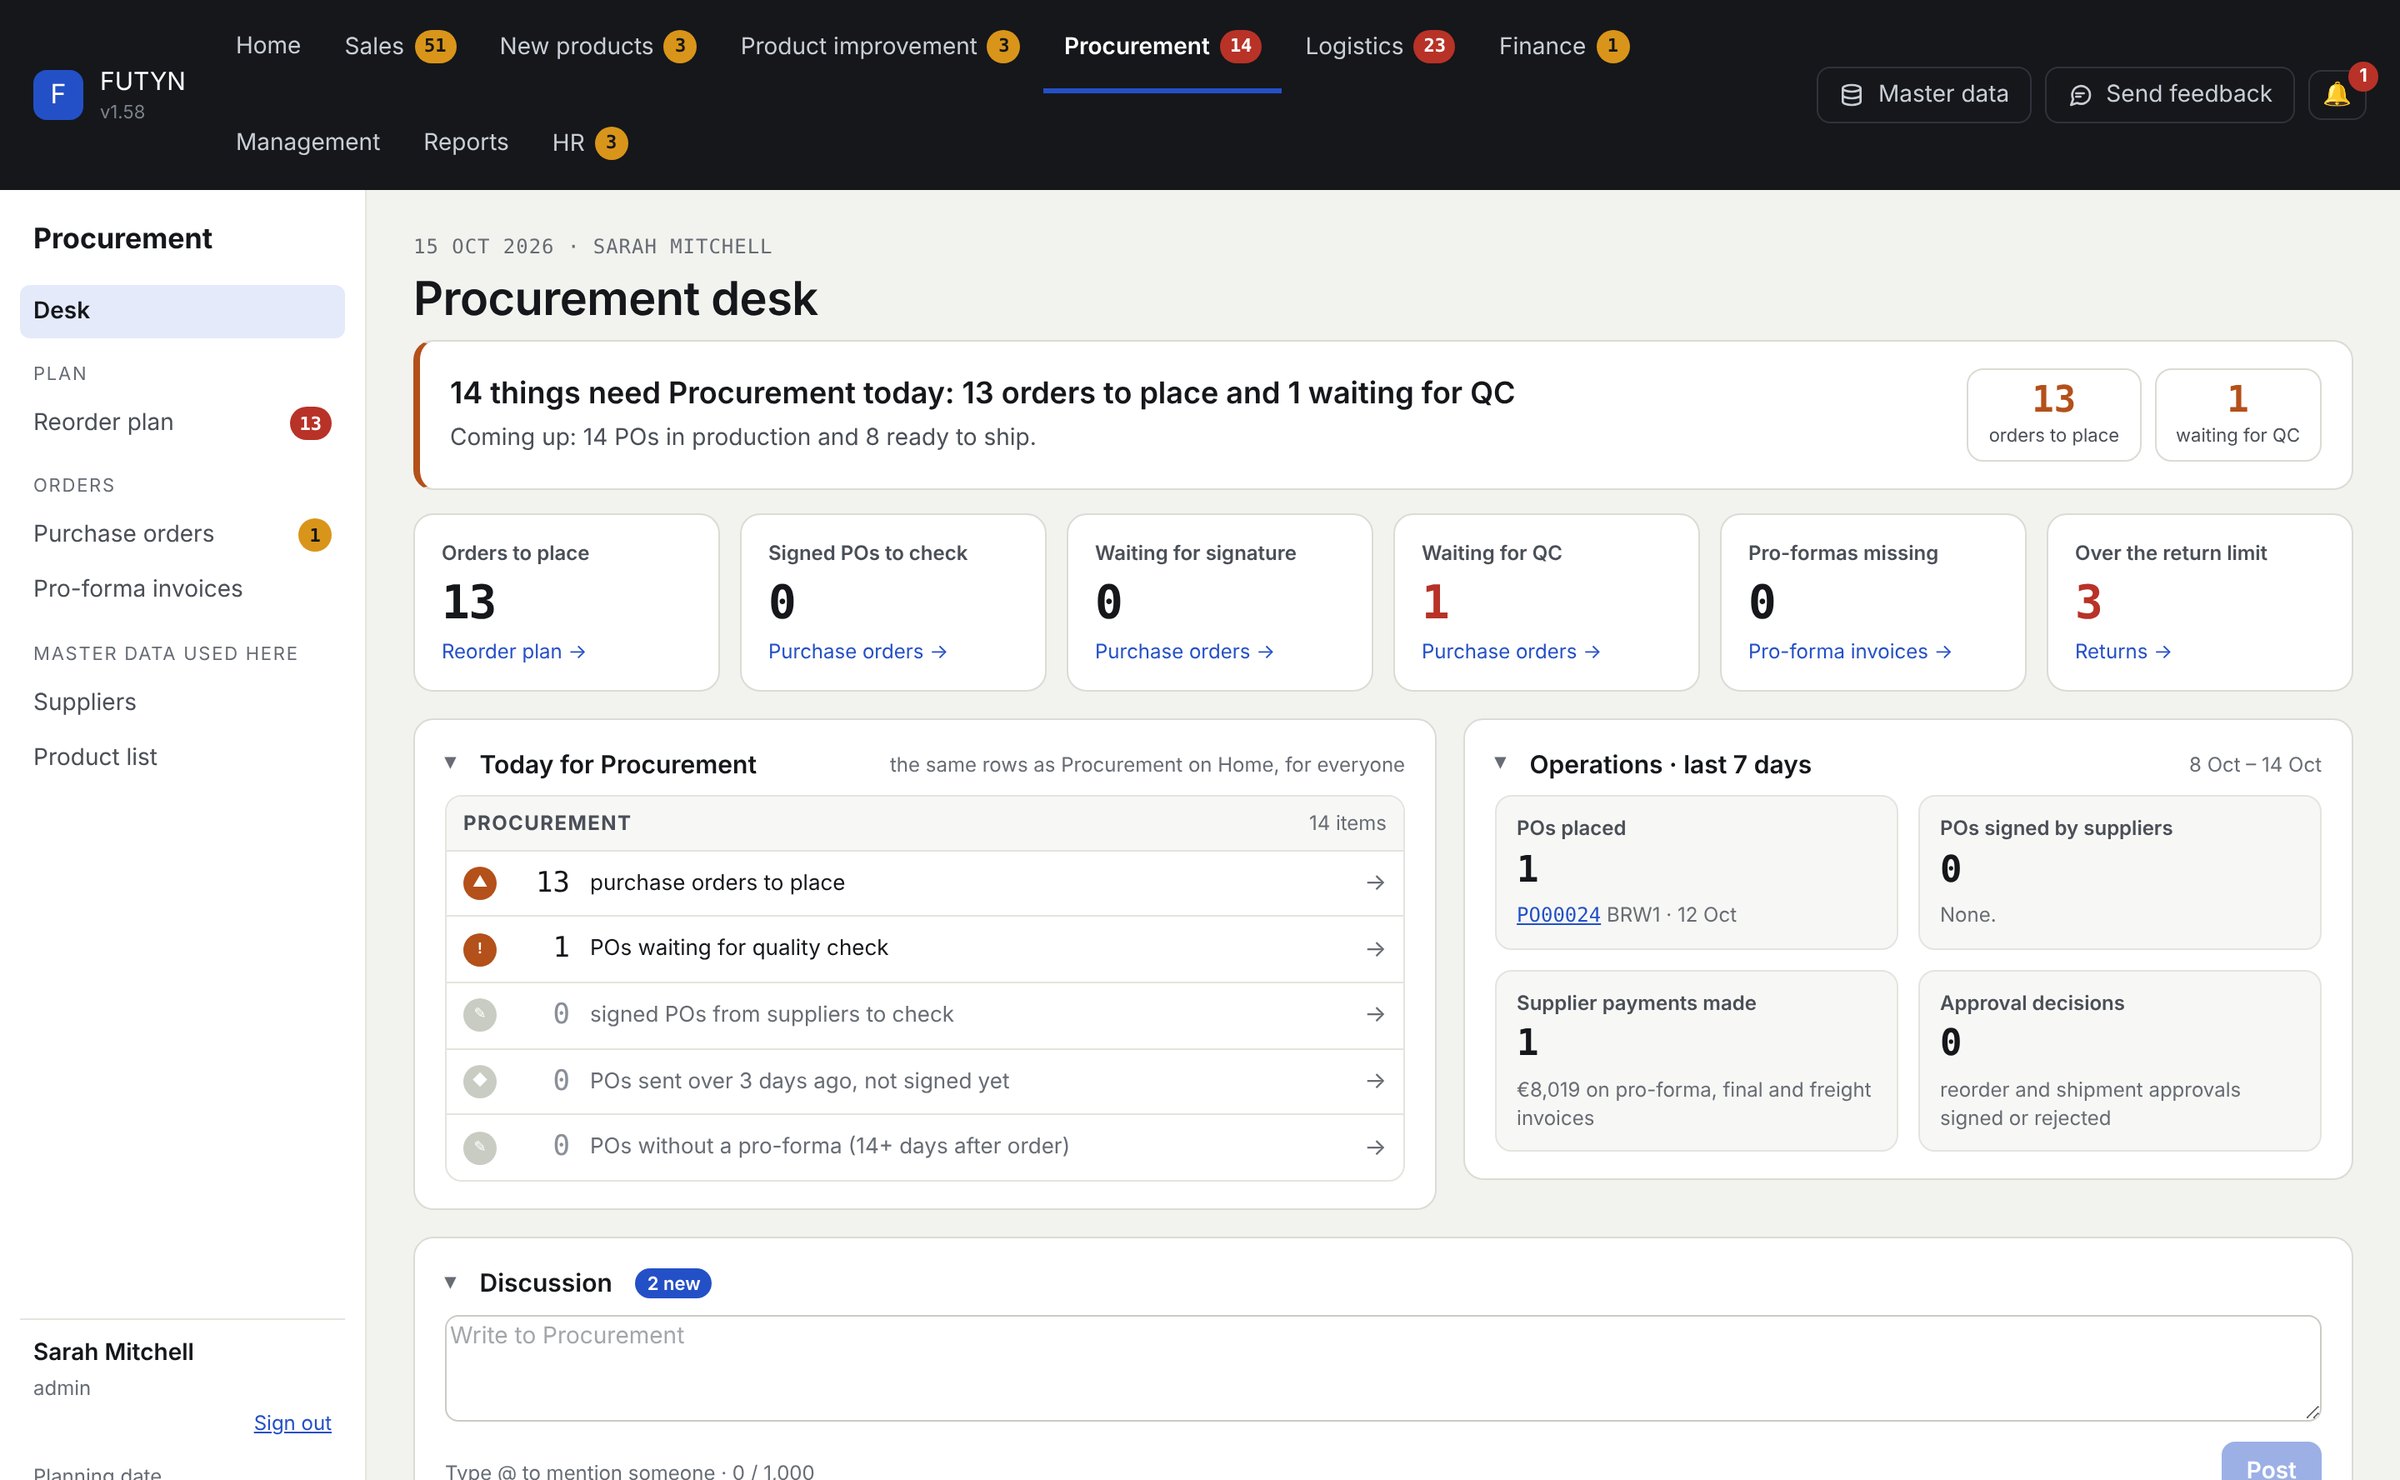This screenshot has height=1480, width=2400.
Task: Click the arrow on POs without a pro-forma row
Action: pos(1375,1147)
